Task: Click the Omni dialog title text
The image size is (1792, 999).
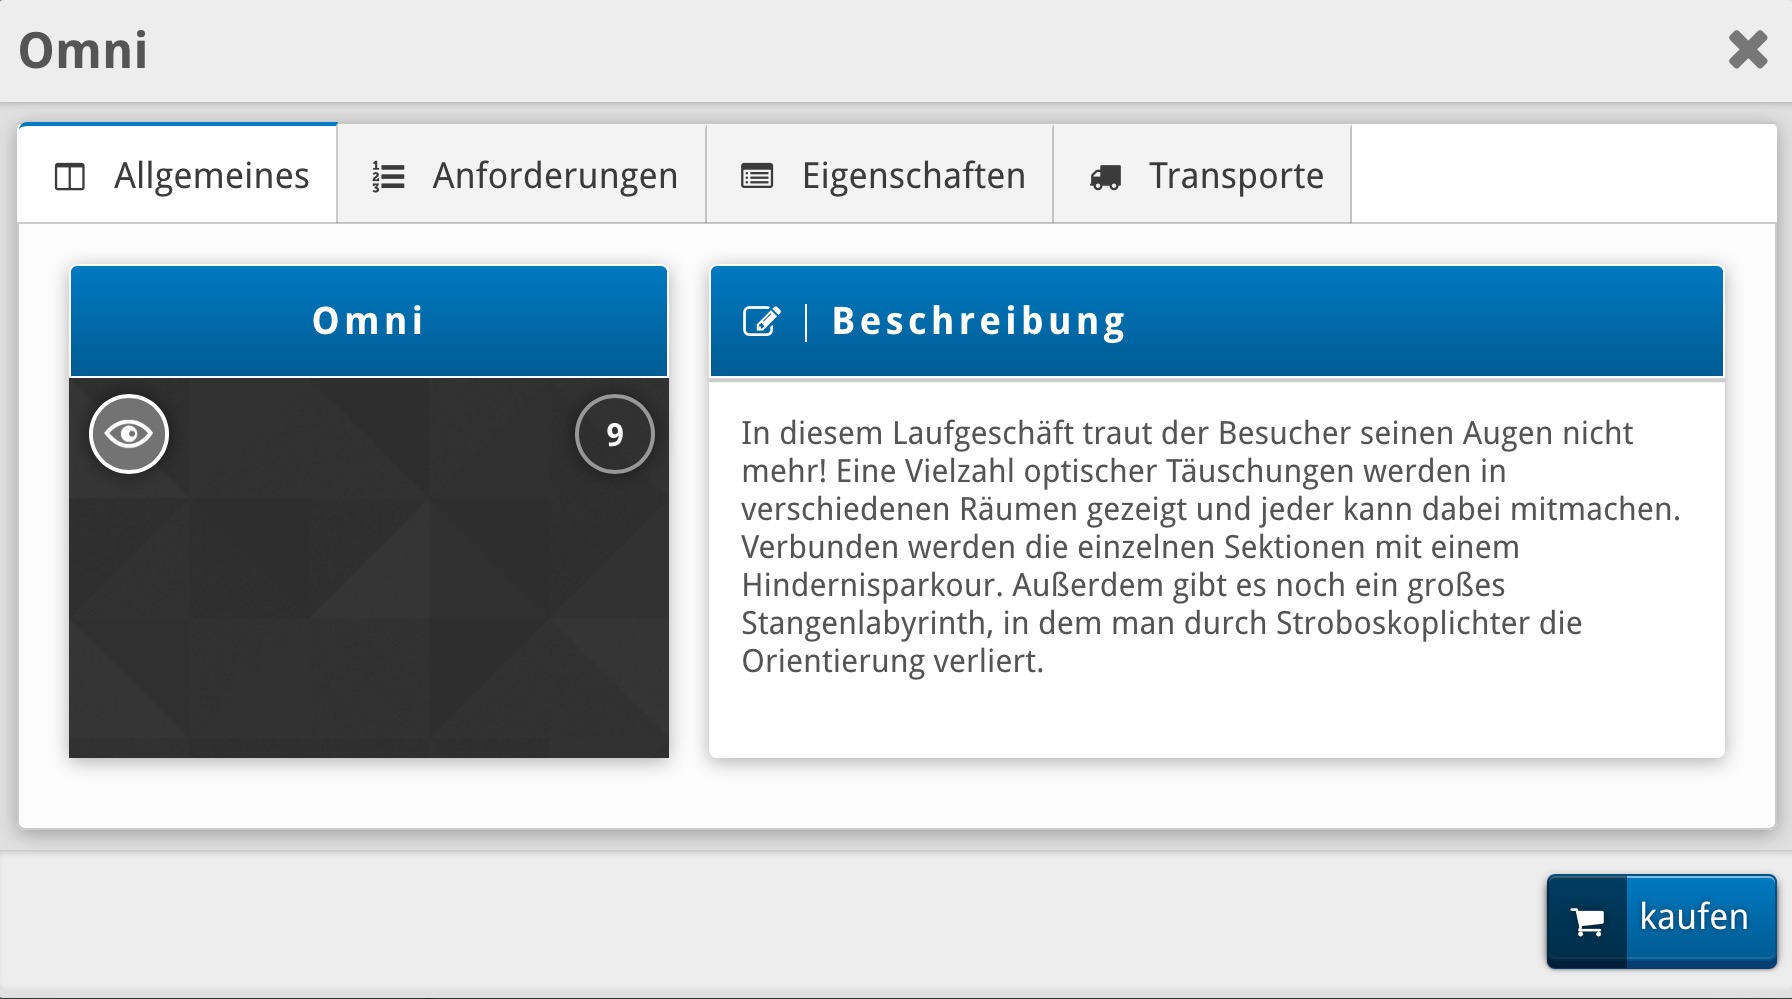Action: pos(84,51)
